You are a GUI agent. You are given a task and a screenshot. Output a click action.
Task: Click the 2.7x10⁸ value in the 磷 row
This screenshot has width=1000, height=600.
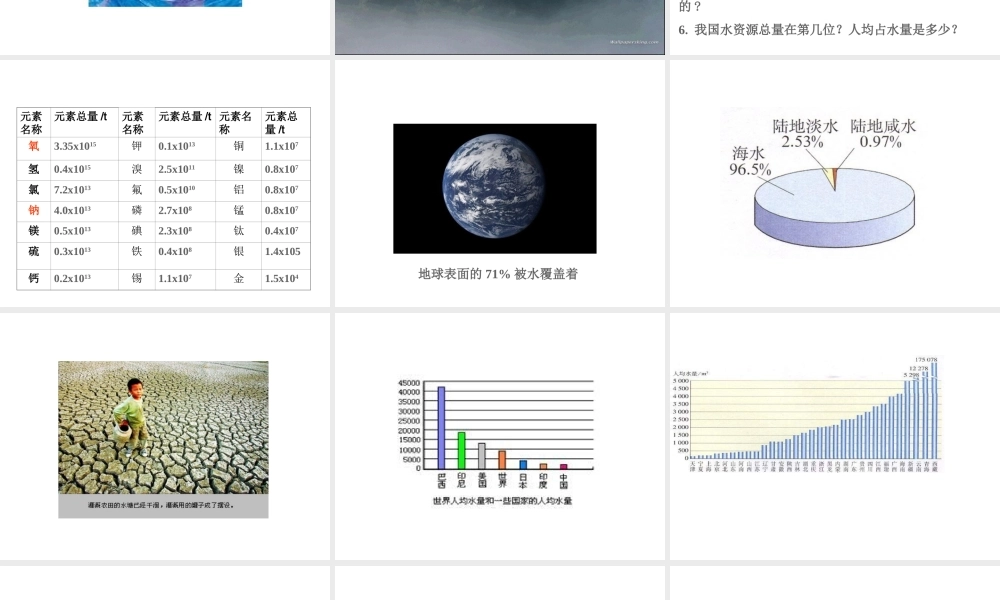175,210
